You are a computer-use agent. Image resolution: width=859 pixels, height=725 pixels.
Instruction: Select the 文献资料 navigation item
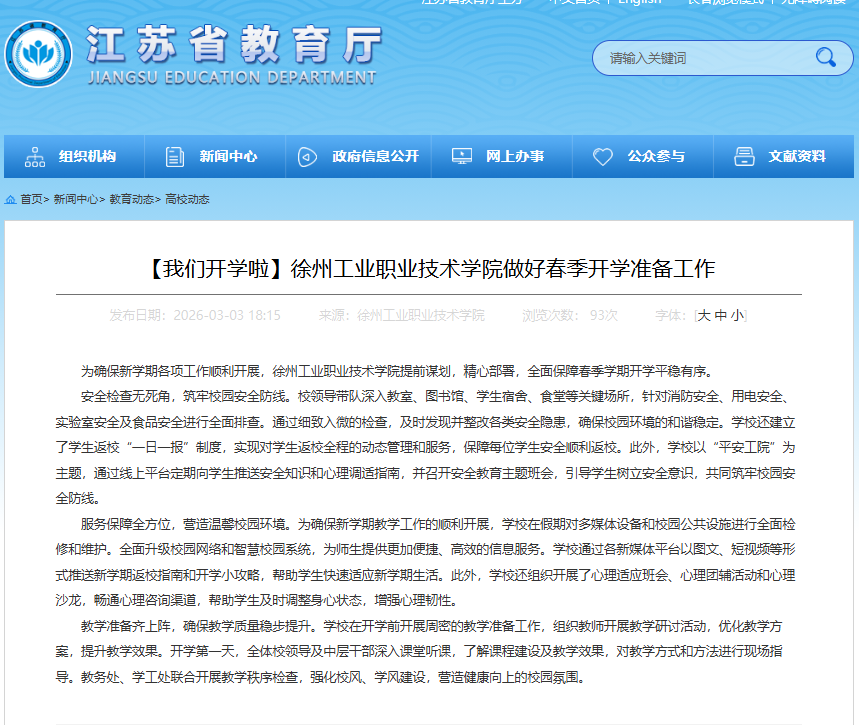coord(797,157)
